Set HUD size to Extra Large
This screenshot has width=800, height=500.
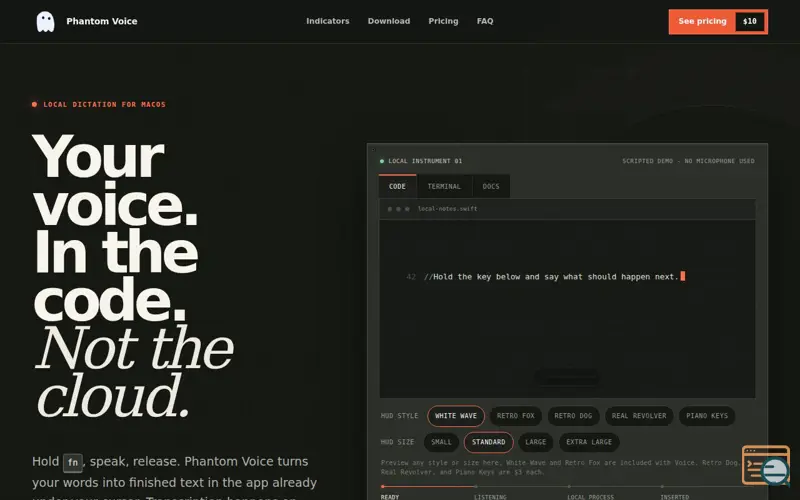589,442
